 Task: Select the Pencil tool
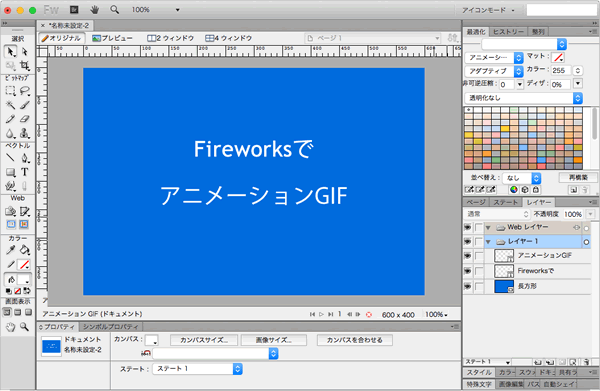[x=10, y=119]
